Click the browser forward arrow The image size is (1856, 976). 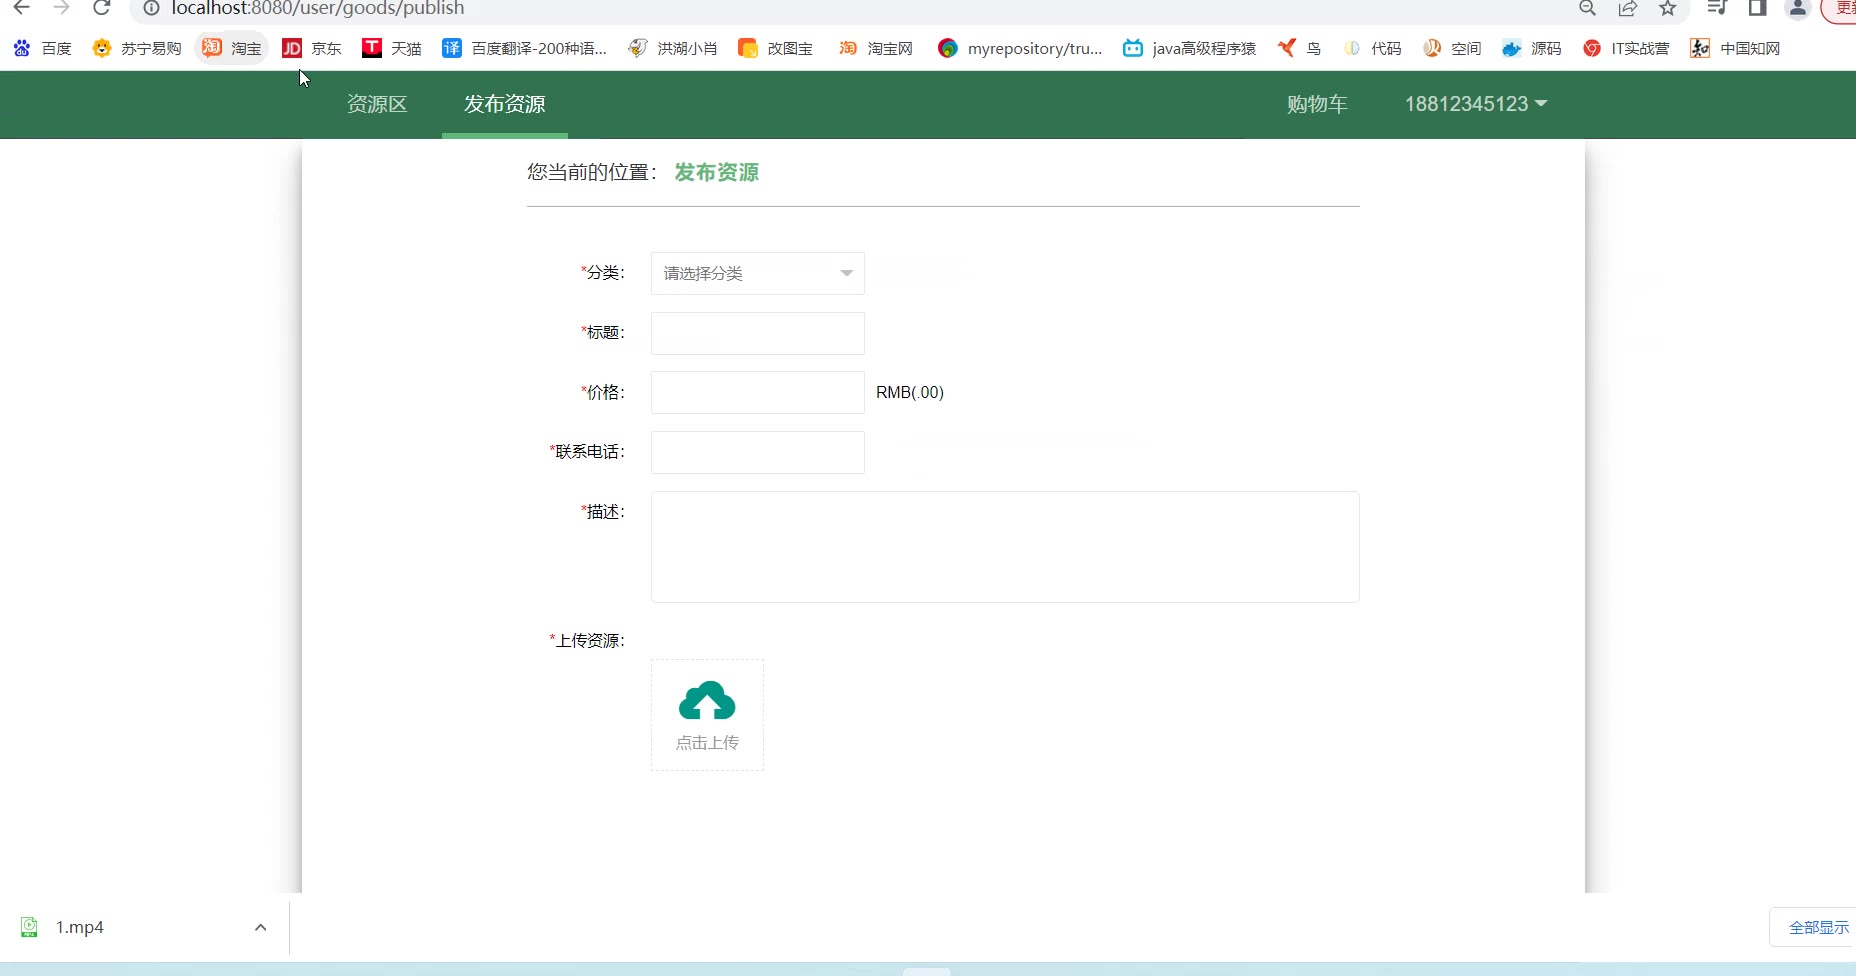pos(61,8)
